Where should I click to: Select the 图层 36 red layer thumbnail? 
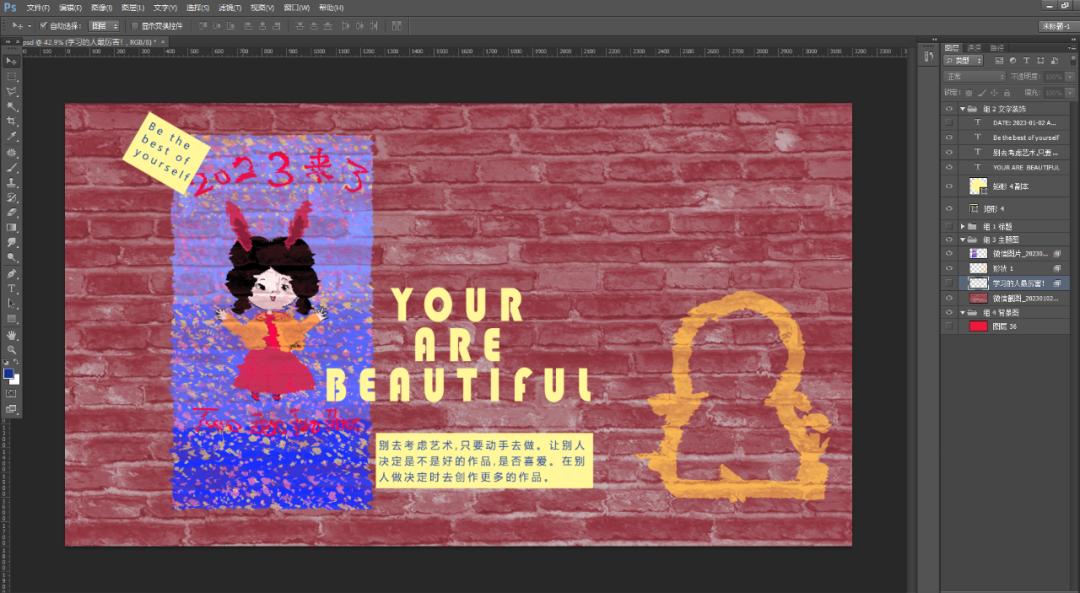tap(978, 326)
